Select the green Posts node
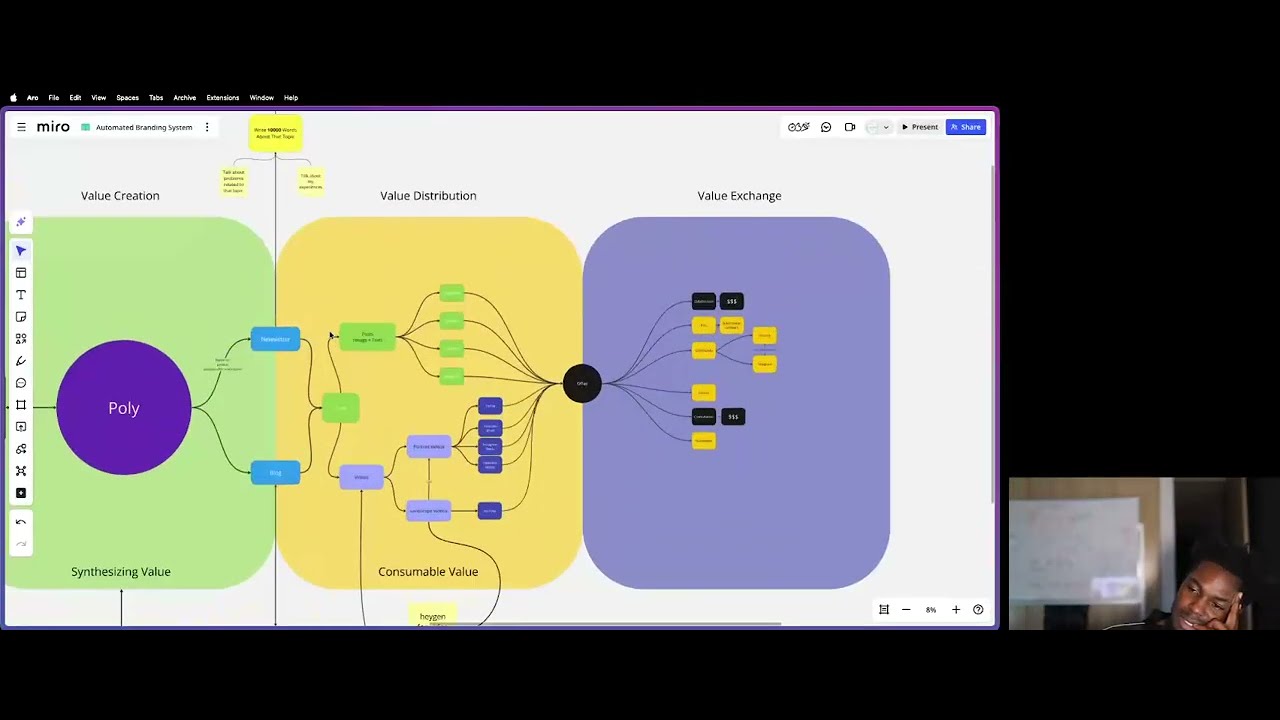Image resolution: width=1280 pixels, height=720 pixels. (x=367, y=338)
